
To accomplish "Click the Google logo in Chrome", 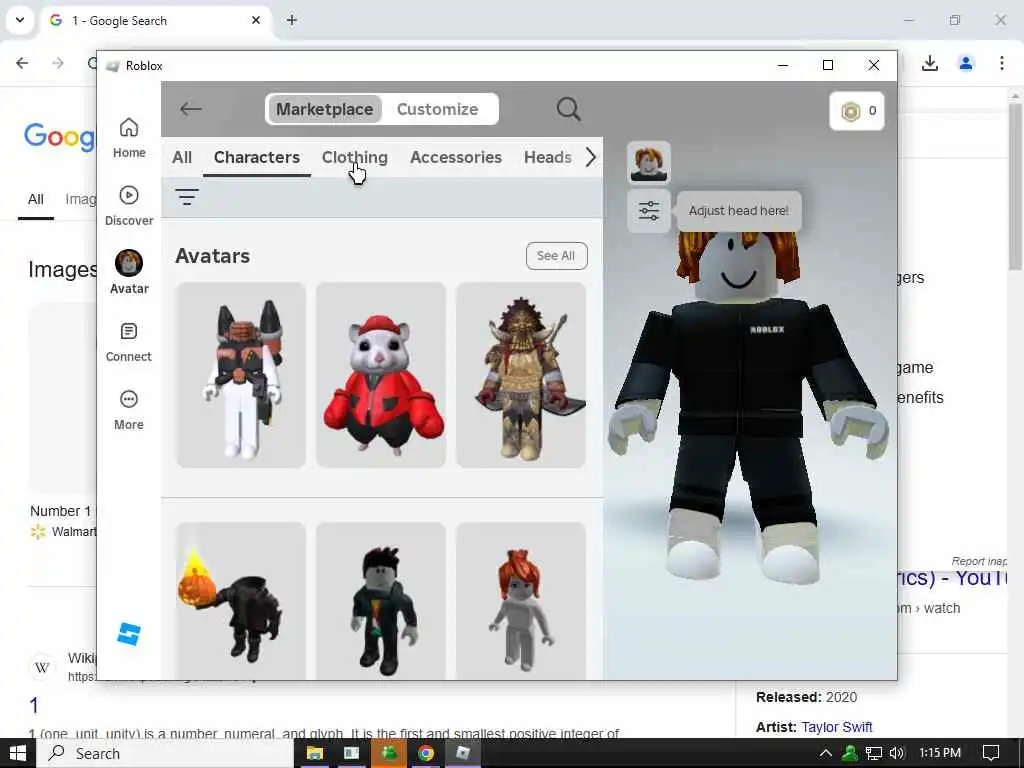I will point(59,136).
